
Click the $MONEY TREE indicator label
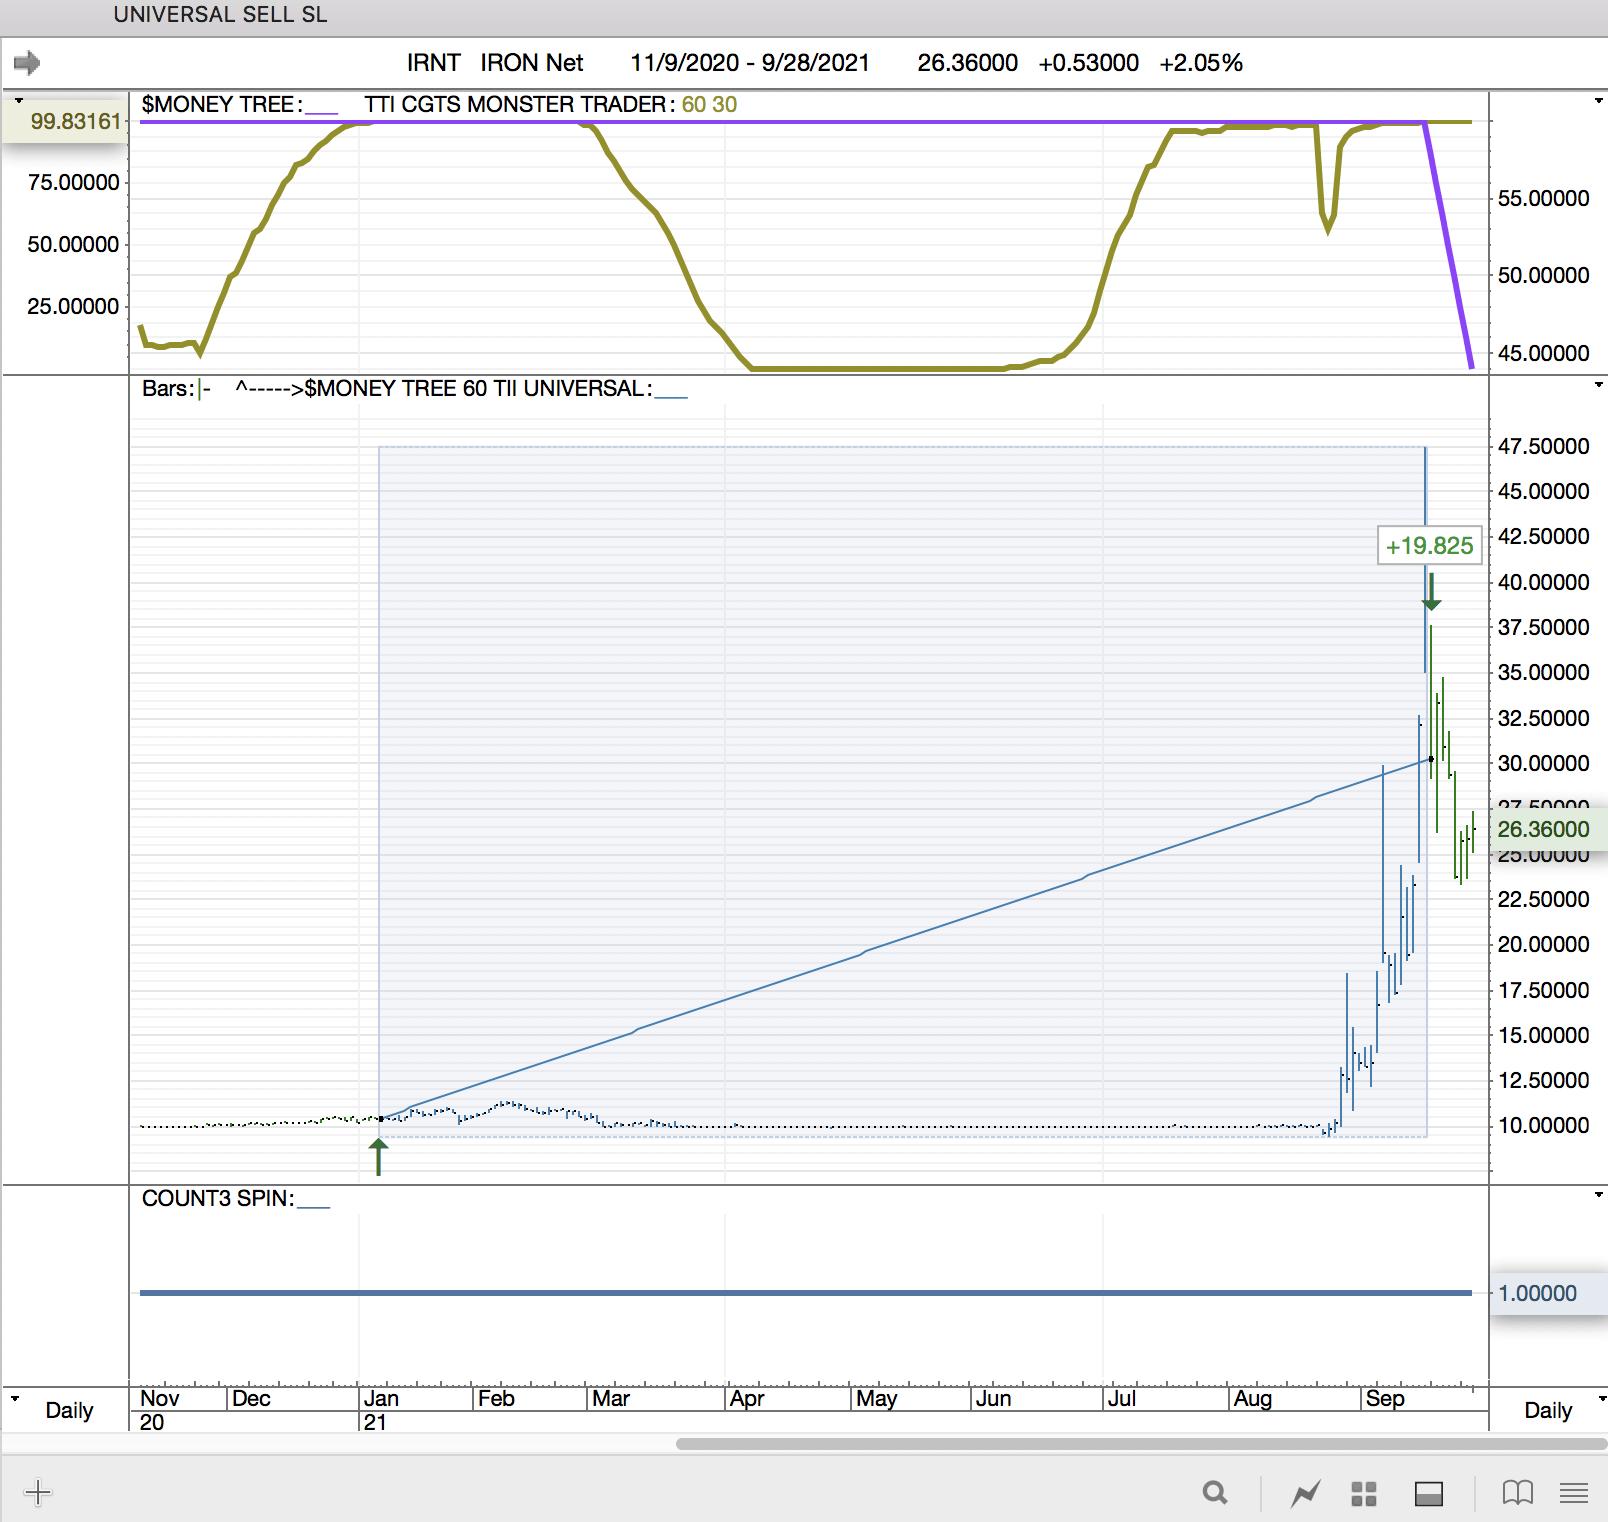218,105
